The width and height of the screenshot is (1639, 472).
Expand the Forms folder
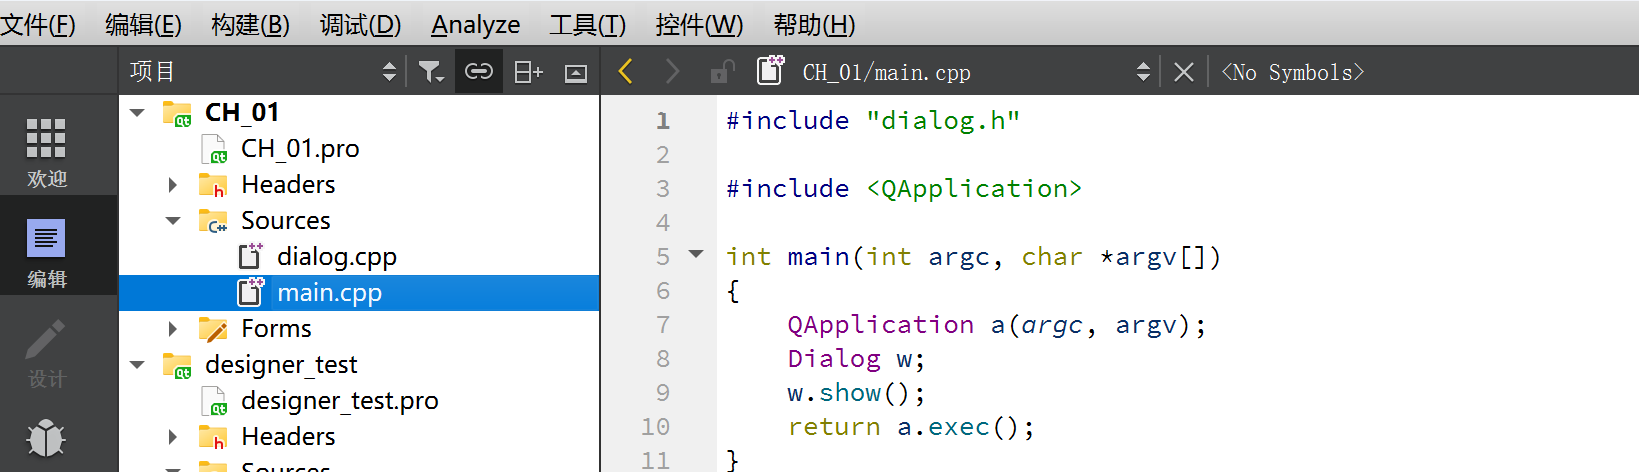coord(173,329)
